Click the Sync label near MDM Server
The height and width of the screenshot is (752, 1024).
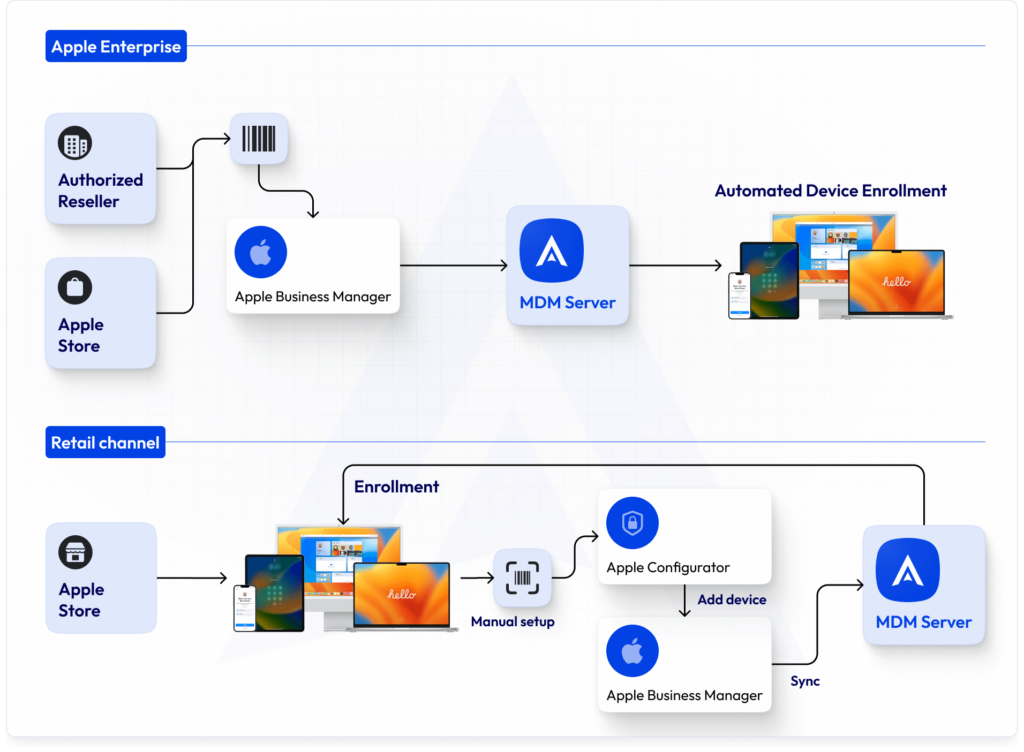[805, 681]
